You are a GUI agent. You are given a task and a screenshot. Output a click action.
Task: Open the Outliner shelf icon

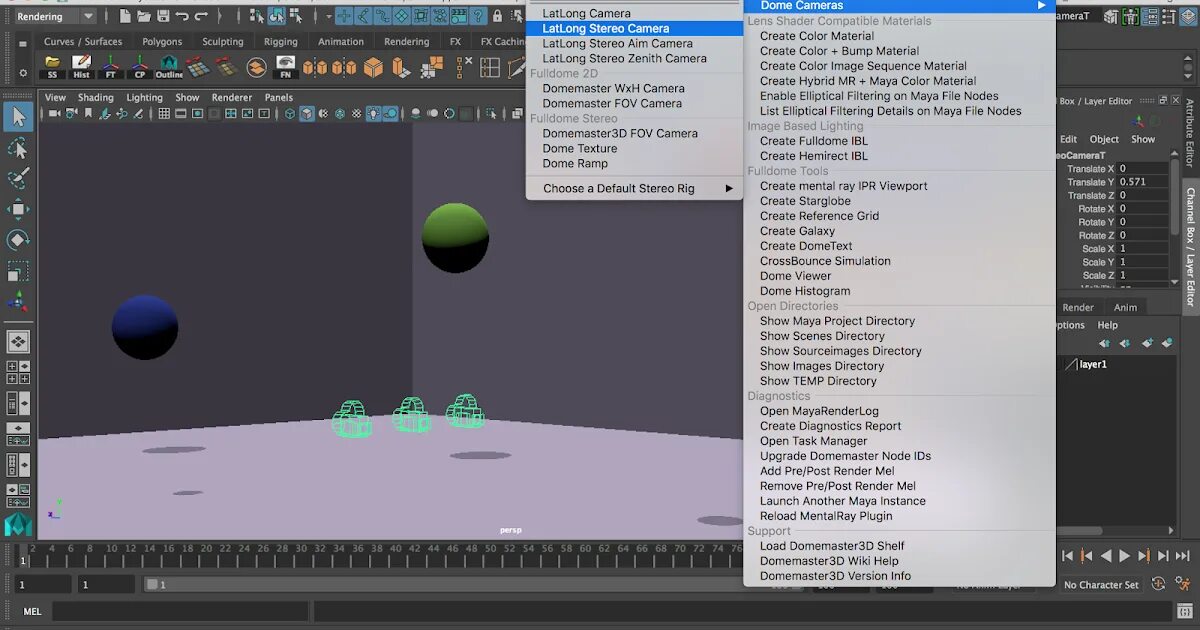click(x=169, y=67)
